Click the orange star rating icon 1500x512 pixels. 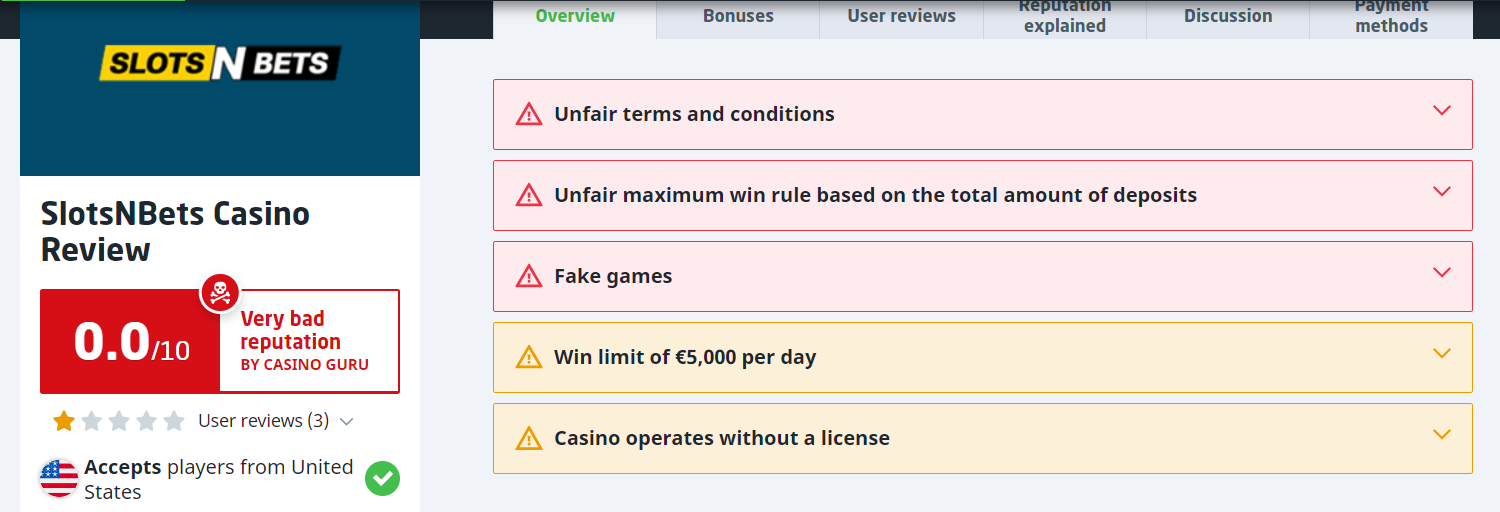(x=64, y=421)
